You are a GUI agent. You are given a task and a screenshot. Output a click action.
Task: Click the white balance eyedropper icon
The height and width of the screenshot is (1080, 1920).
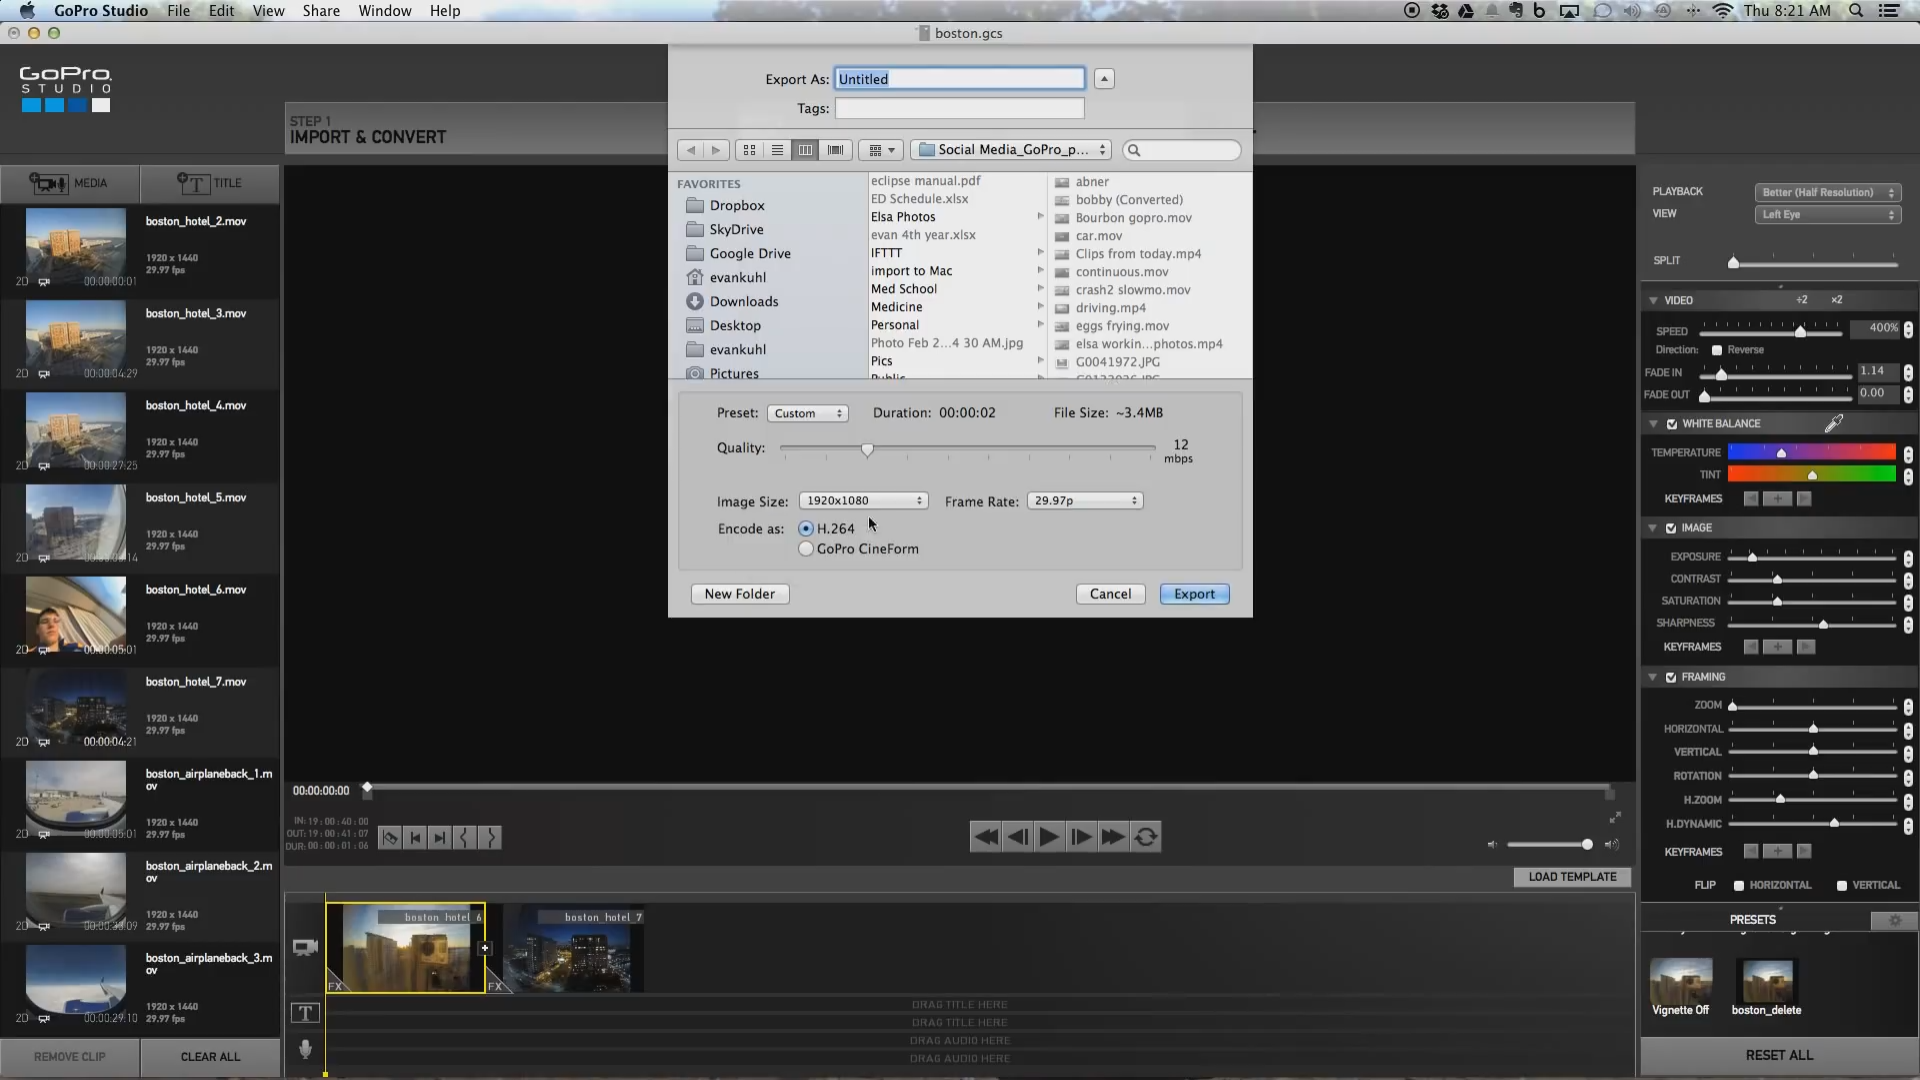(x=1833, y=424)
